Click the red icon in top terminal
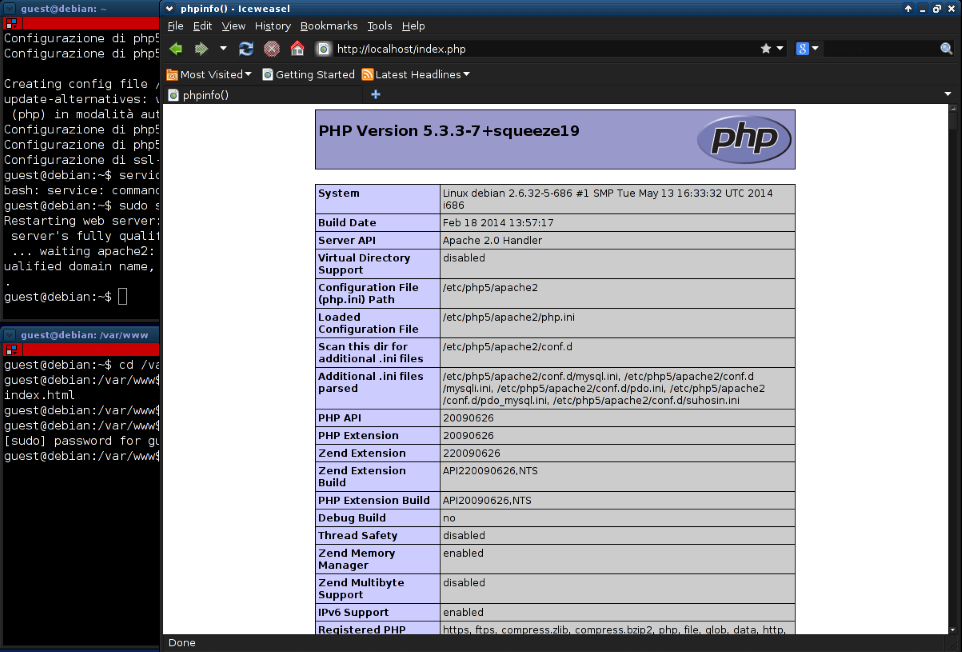Screen dimensions: 962x652 point(12,23)
